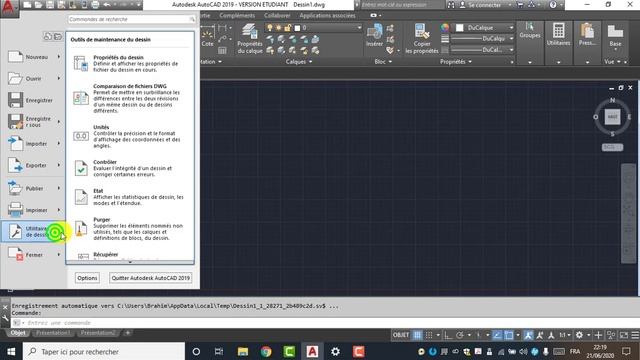This screenshot has width=640, height=360.
Task: Click the customization menu icon in status bar
Action: (635, 335)
